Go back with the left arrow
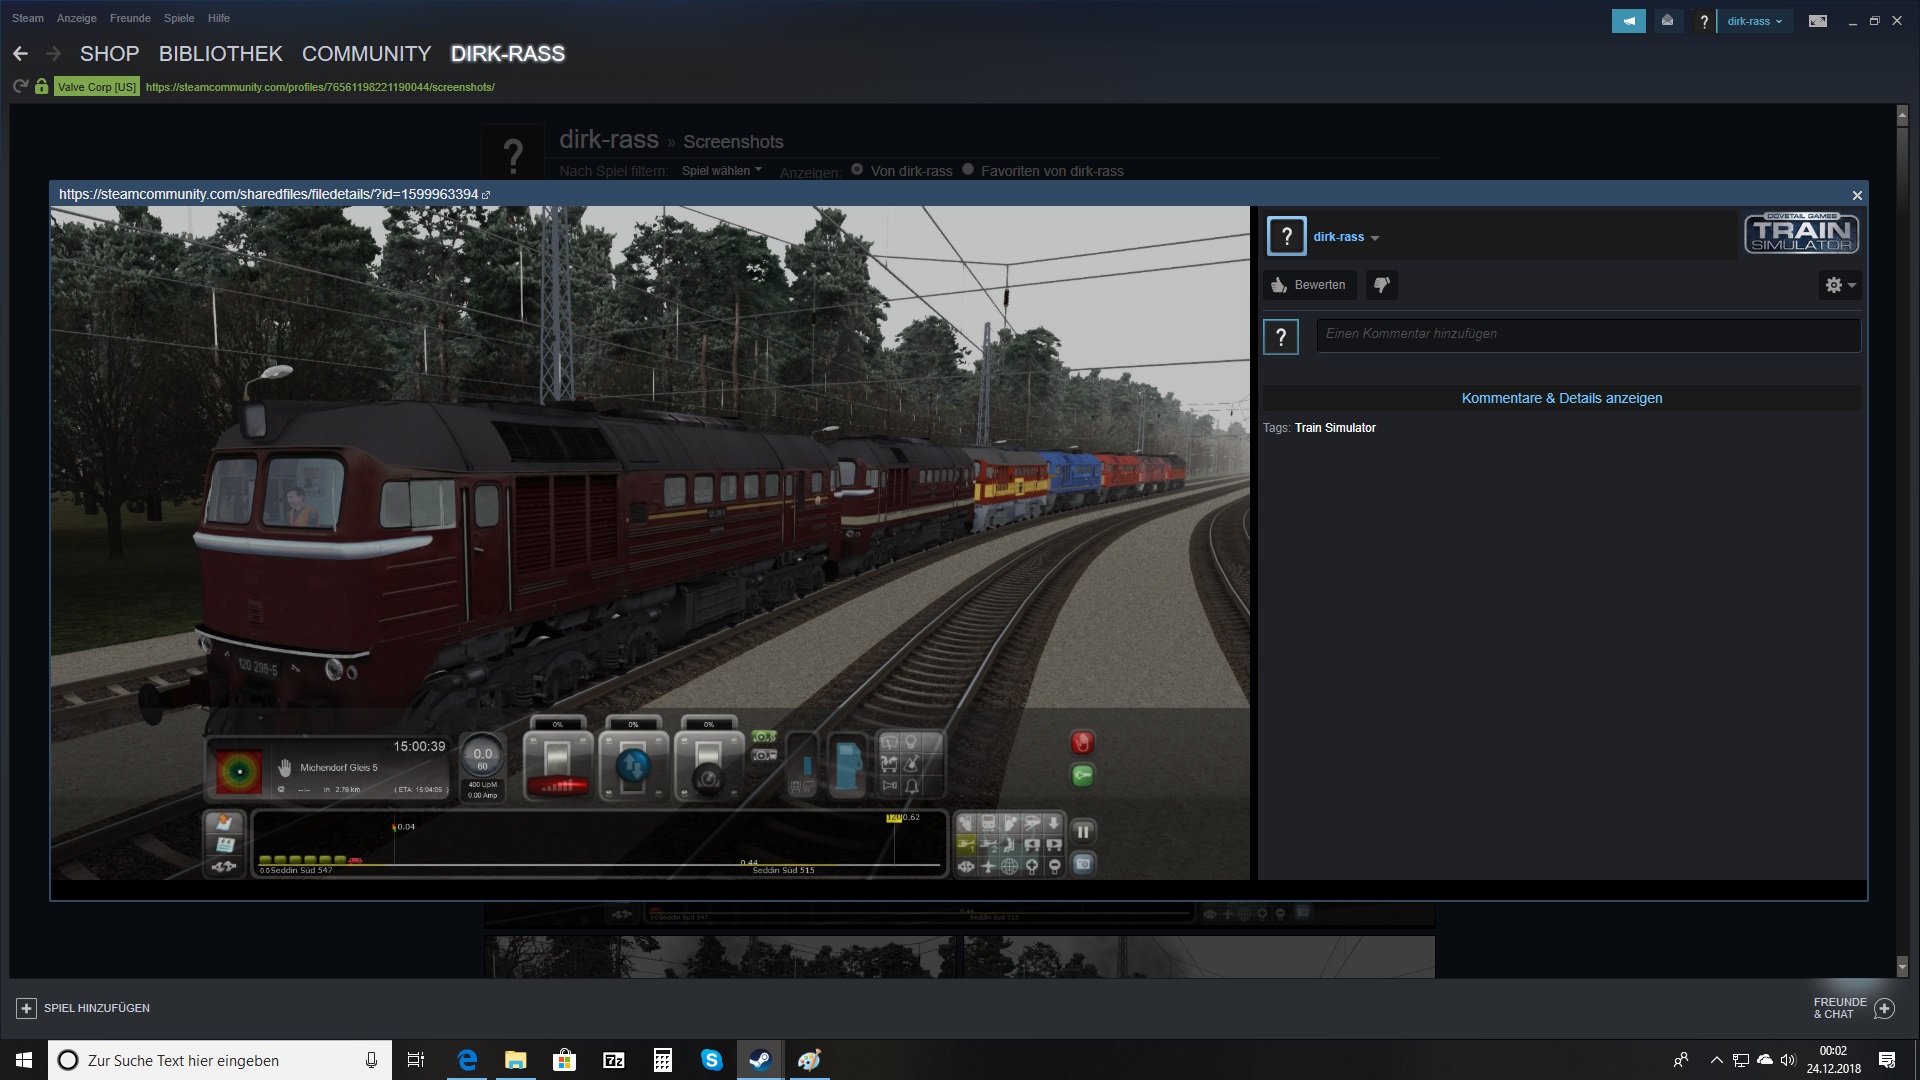This screenshot has height=1080, width=1920. click(x=21, y=54)
